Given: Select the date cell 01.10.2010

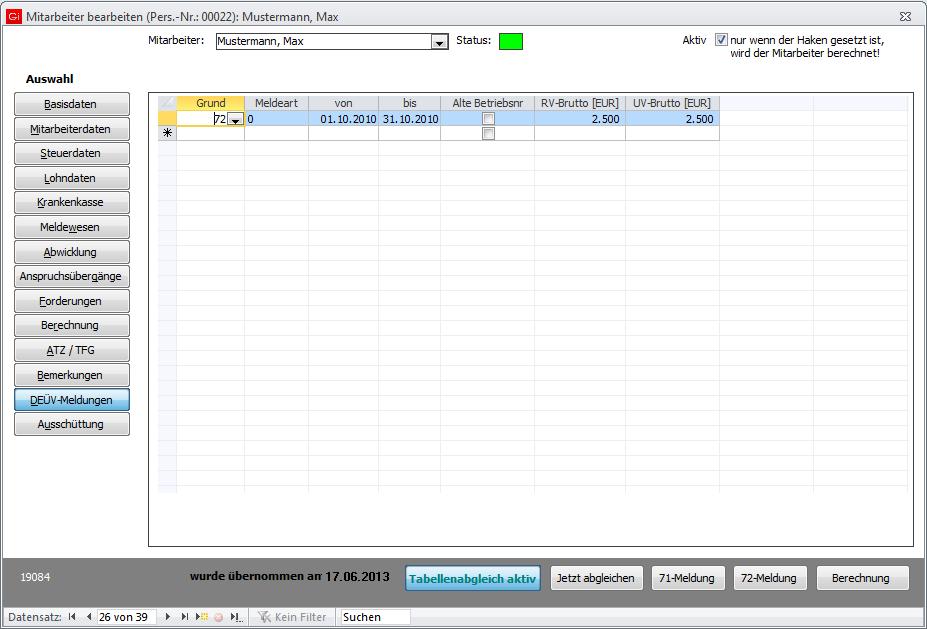Looking at the screenshot, I should (343, 119).
